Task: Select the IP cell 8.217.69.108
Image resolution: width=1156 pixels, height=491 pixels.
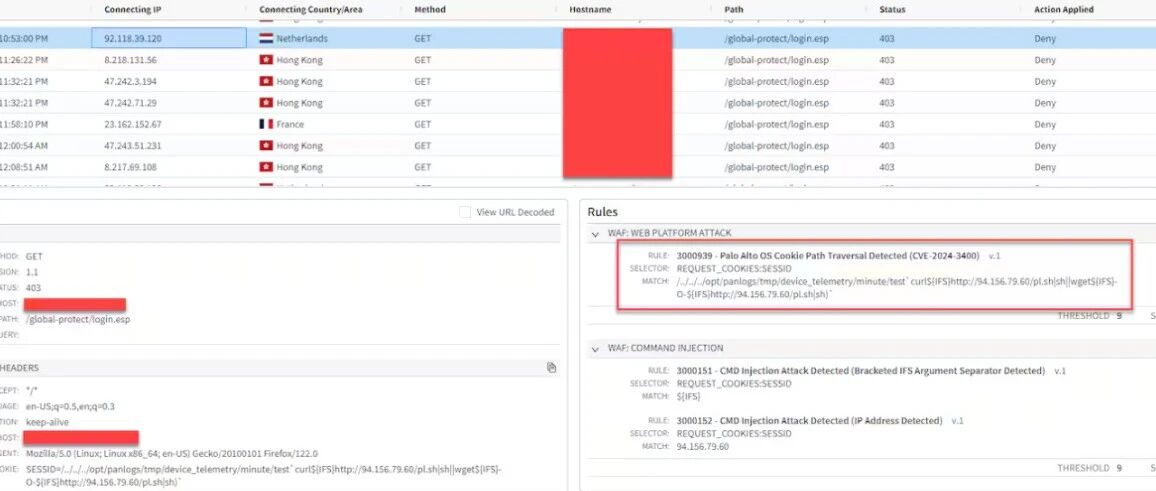Action: [130, 167]
